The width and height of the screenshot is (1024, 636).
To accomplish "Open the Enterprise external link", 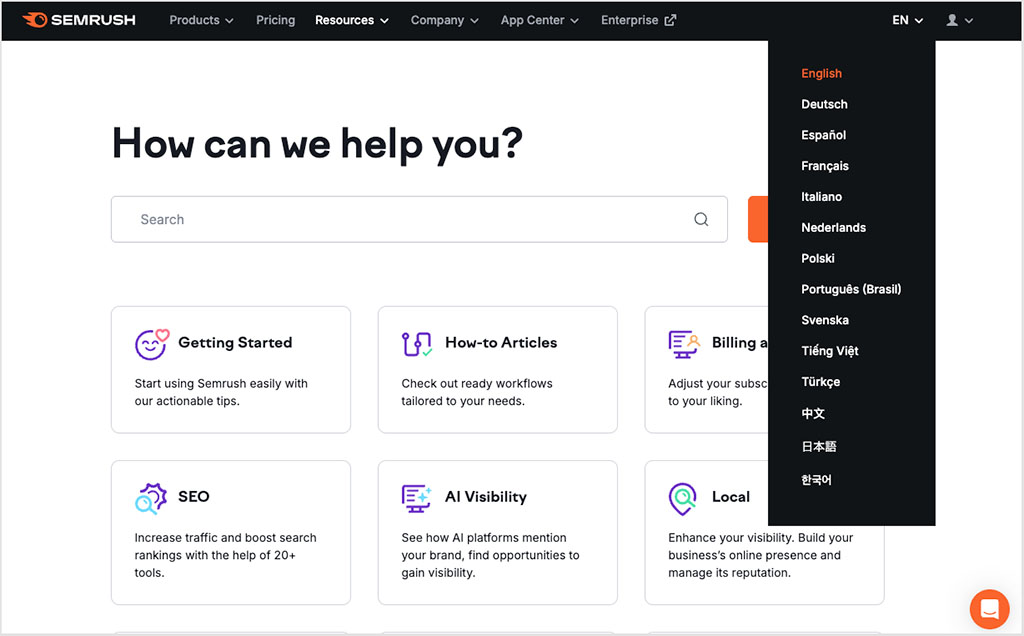I will coord(638,20).
